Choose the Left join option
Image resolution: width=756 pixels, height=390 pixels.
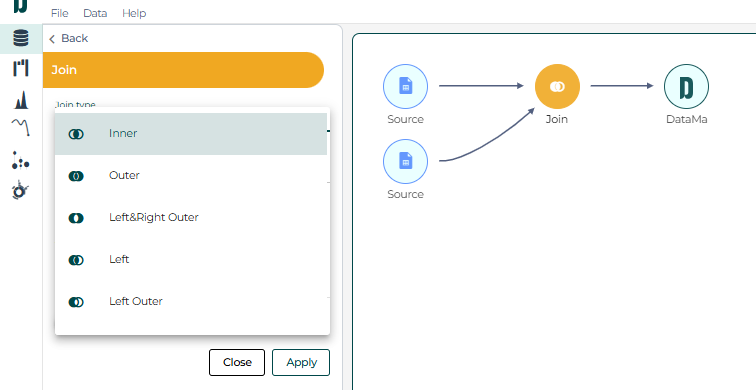pos(191,259)
